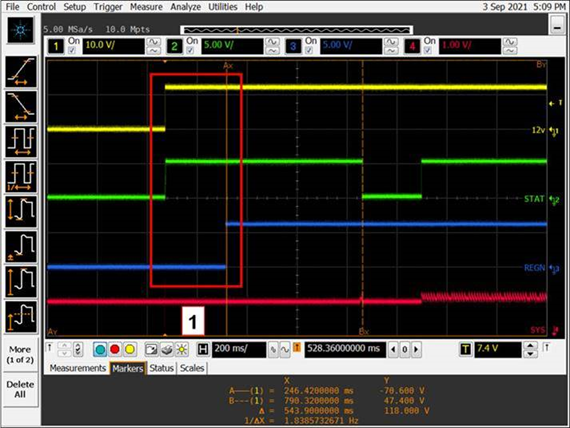Toggle channel 2 On checkbox
The height and width of the screenshot is (428, 570).
pos(190,51)
